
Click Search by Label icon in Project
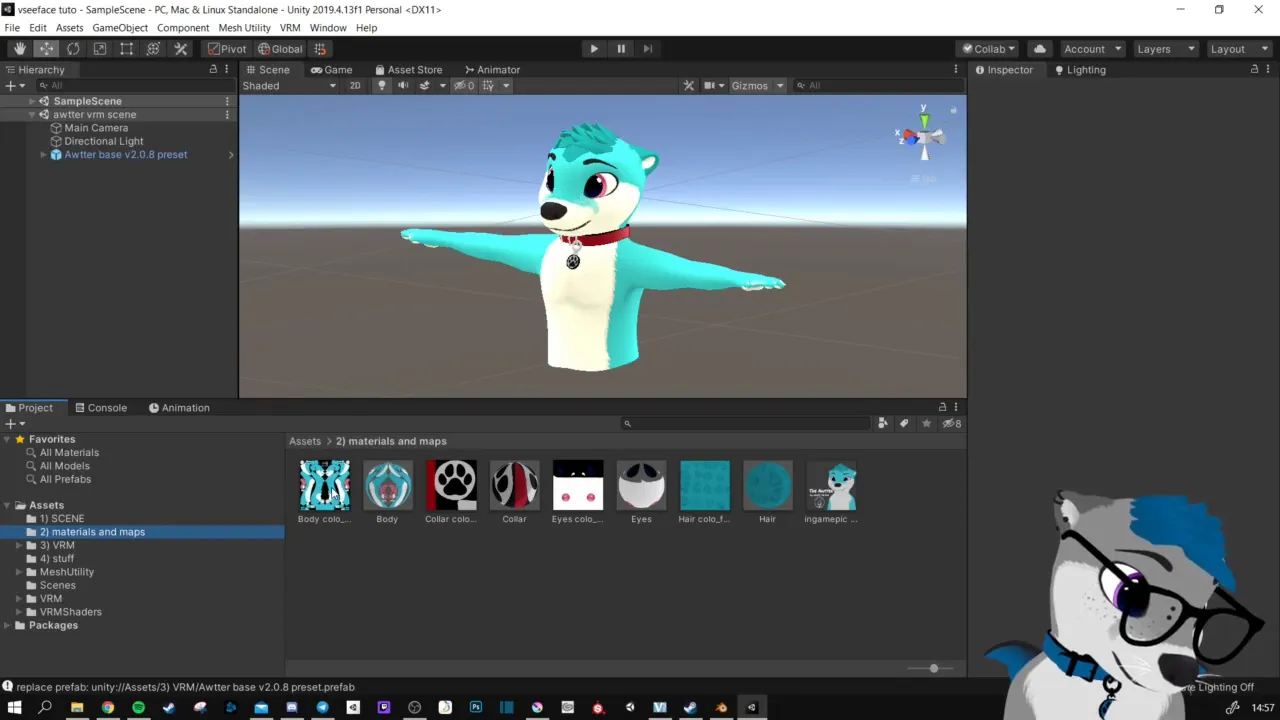[x=904, y=424]
